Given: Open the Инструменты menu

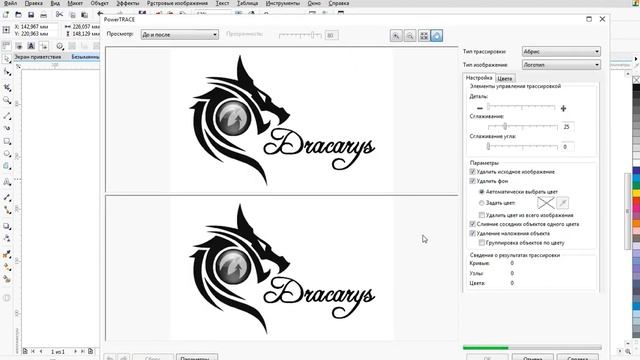Looking at the screenshot, I should tap(282, 3).
